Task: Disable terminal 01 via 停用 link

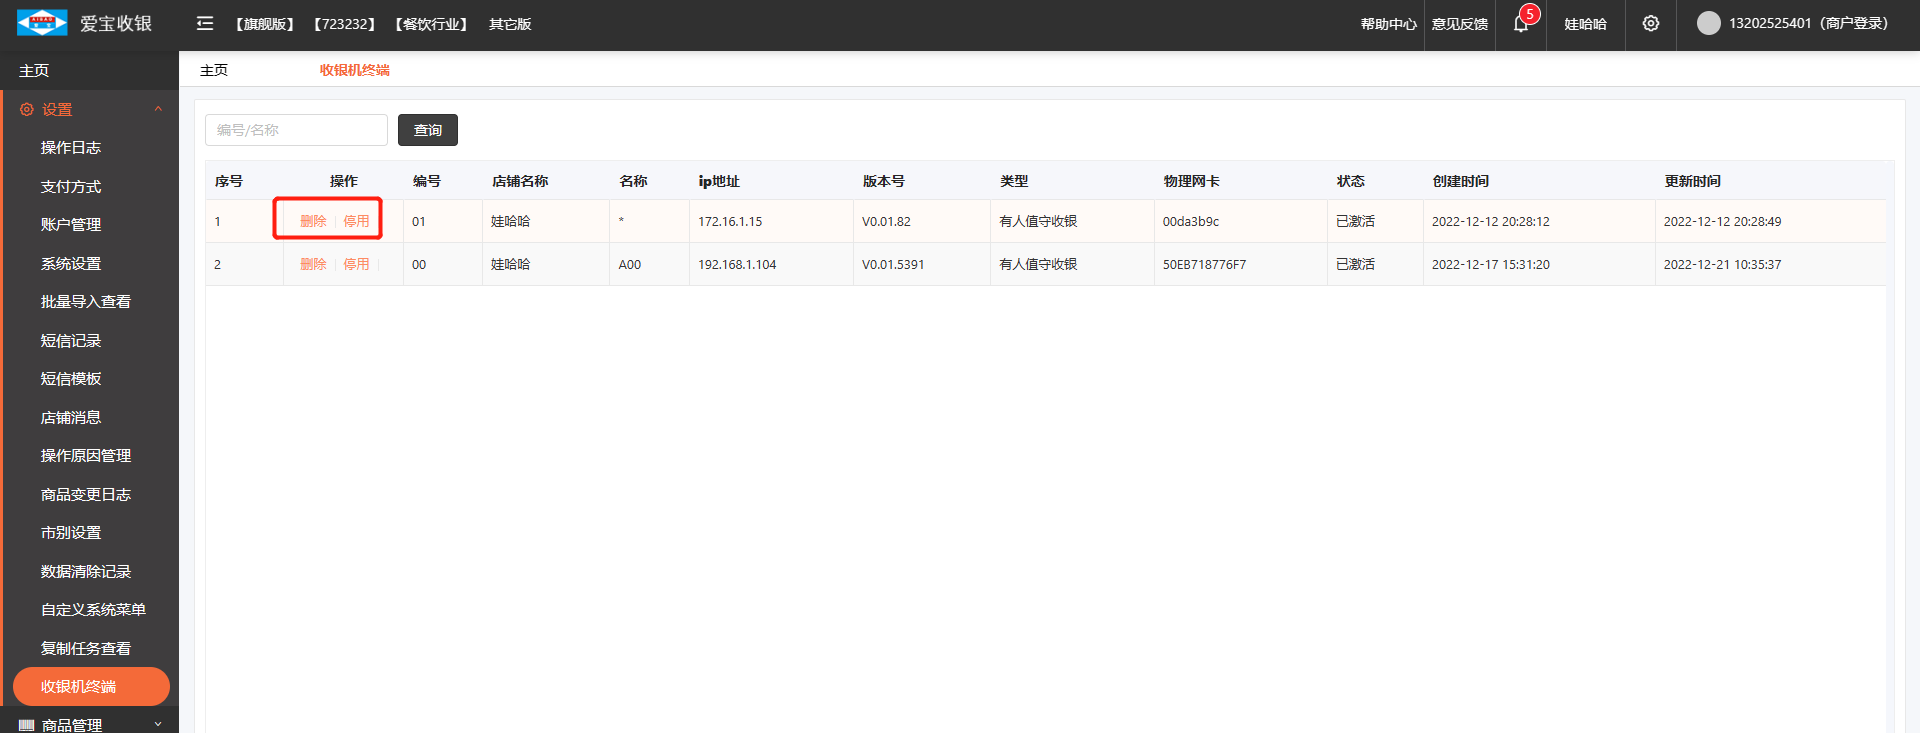Action: 356,221
